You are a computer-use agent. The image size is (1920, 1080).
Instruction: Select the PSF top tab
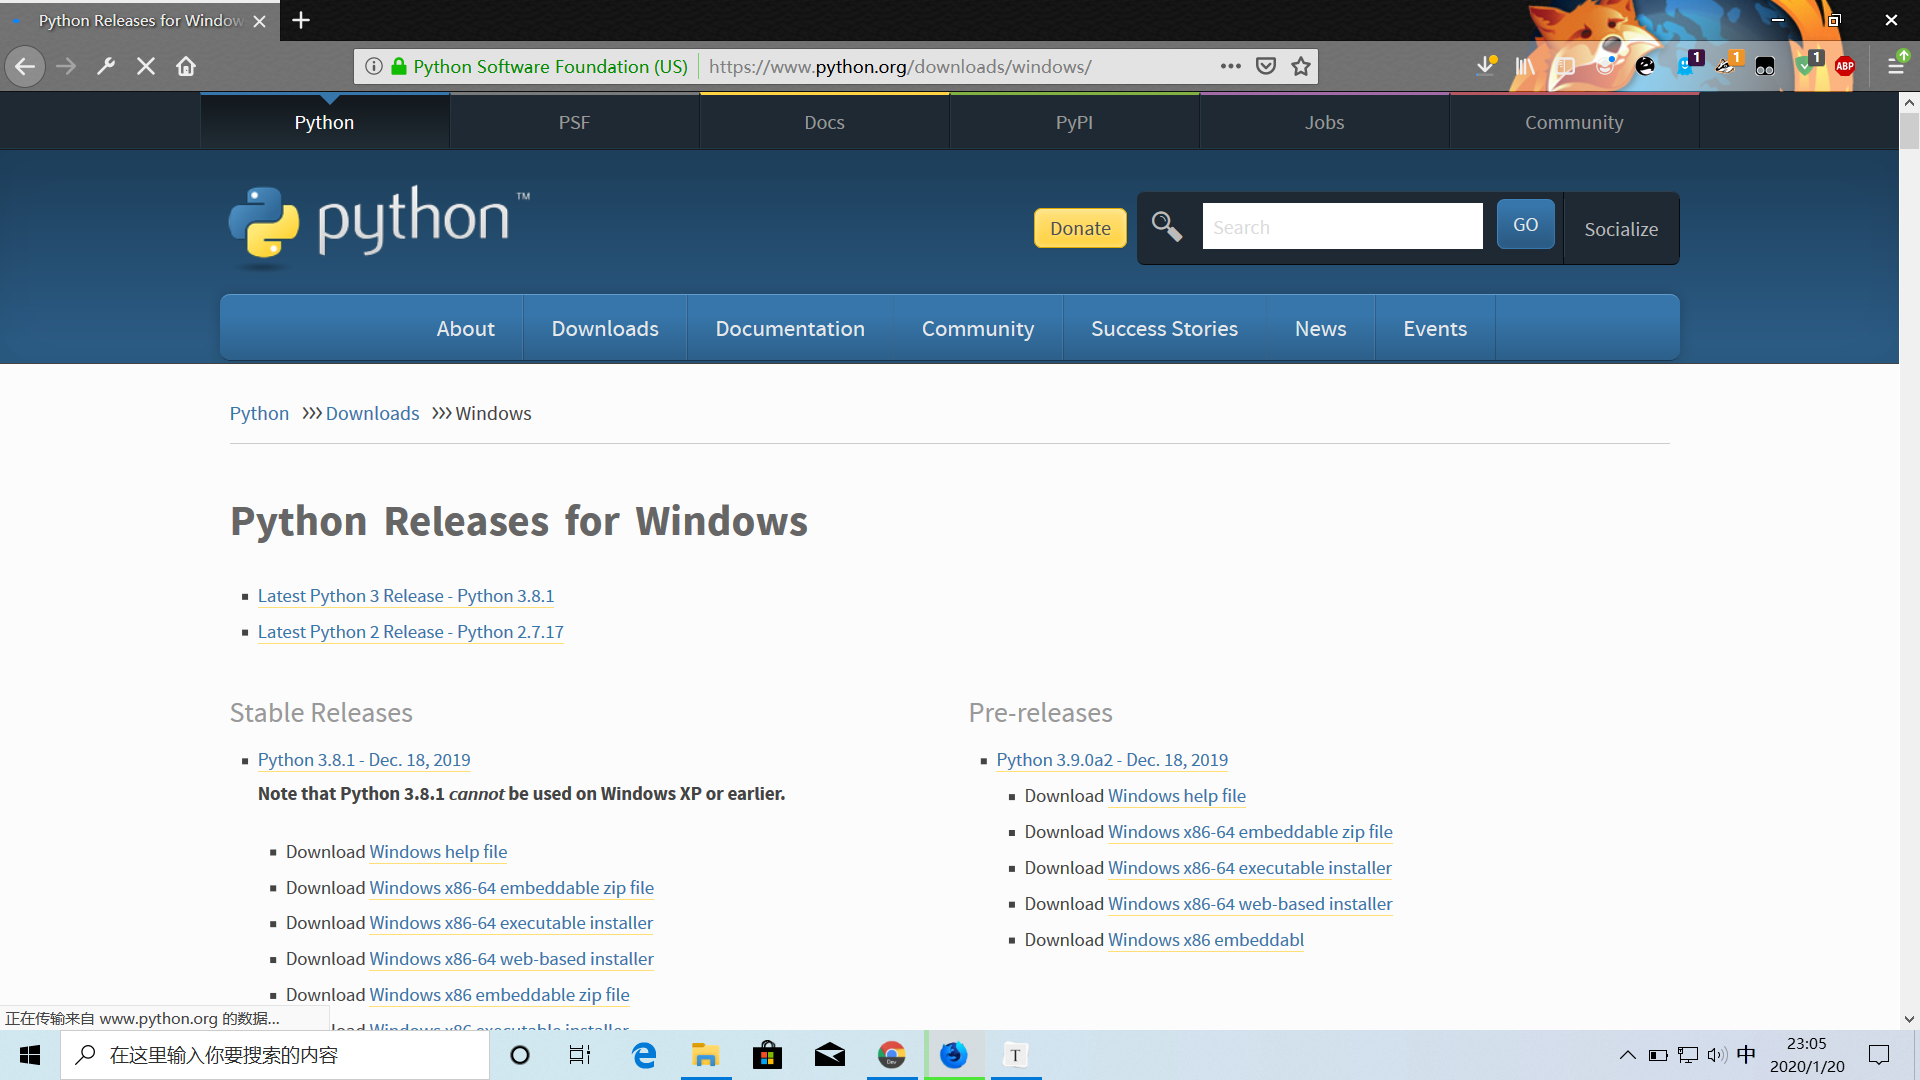click(x=575, y=122)
